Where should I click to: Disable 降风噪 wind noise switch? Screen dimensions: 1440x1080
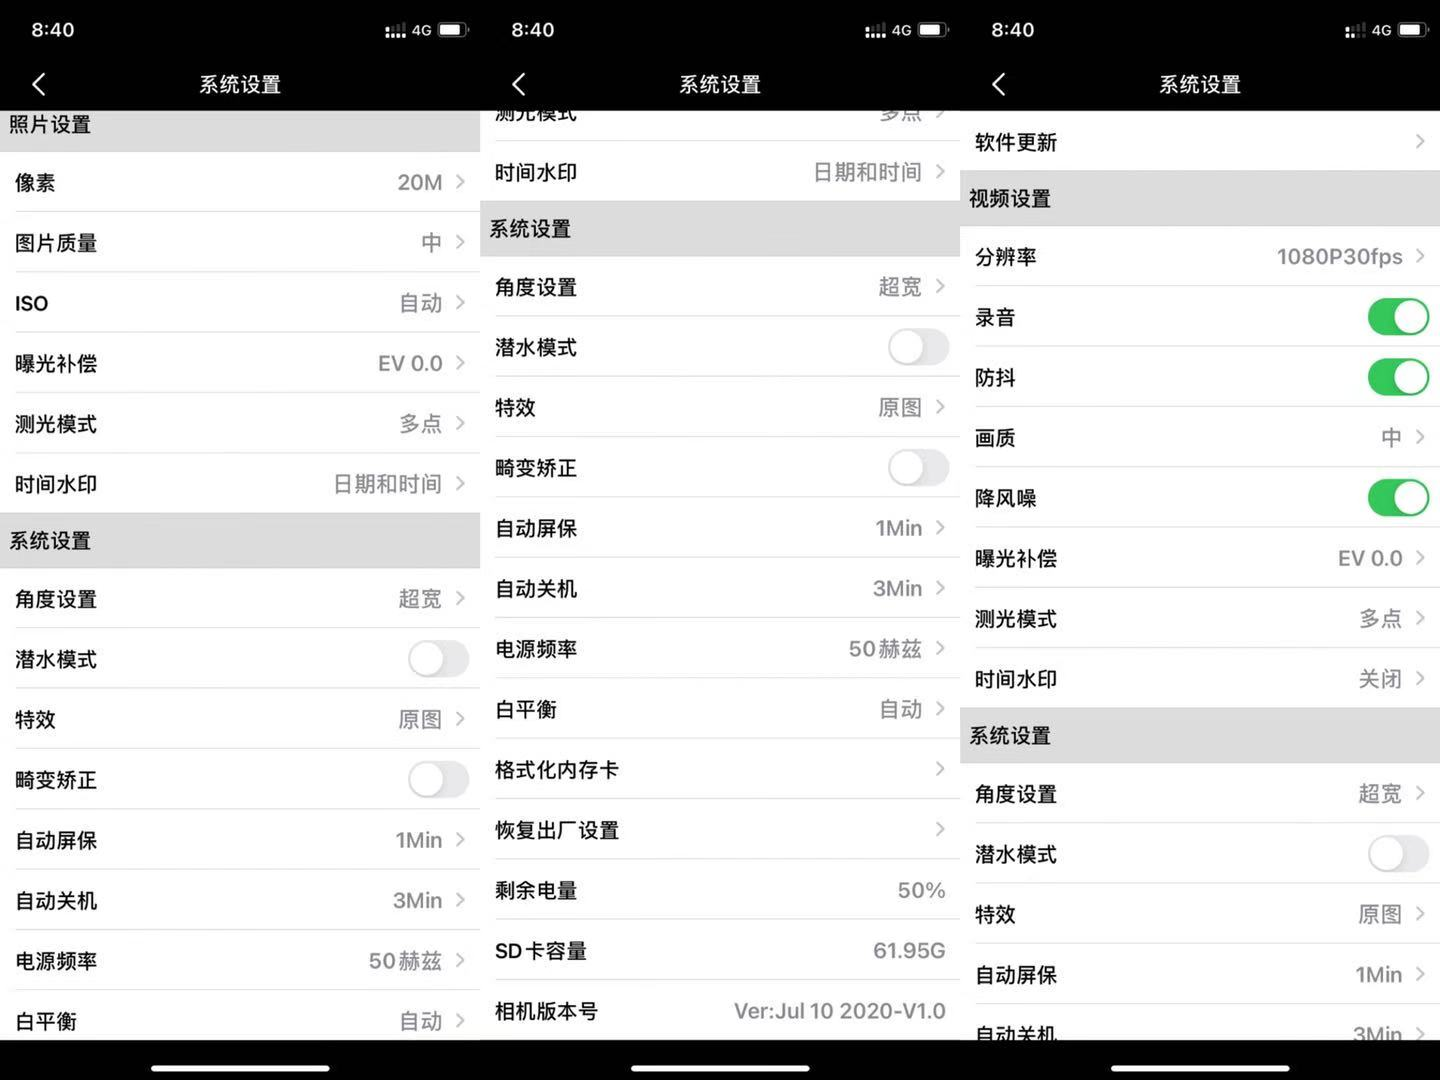click(1398, 498)
